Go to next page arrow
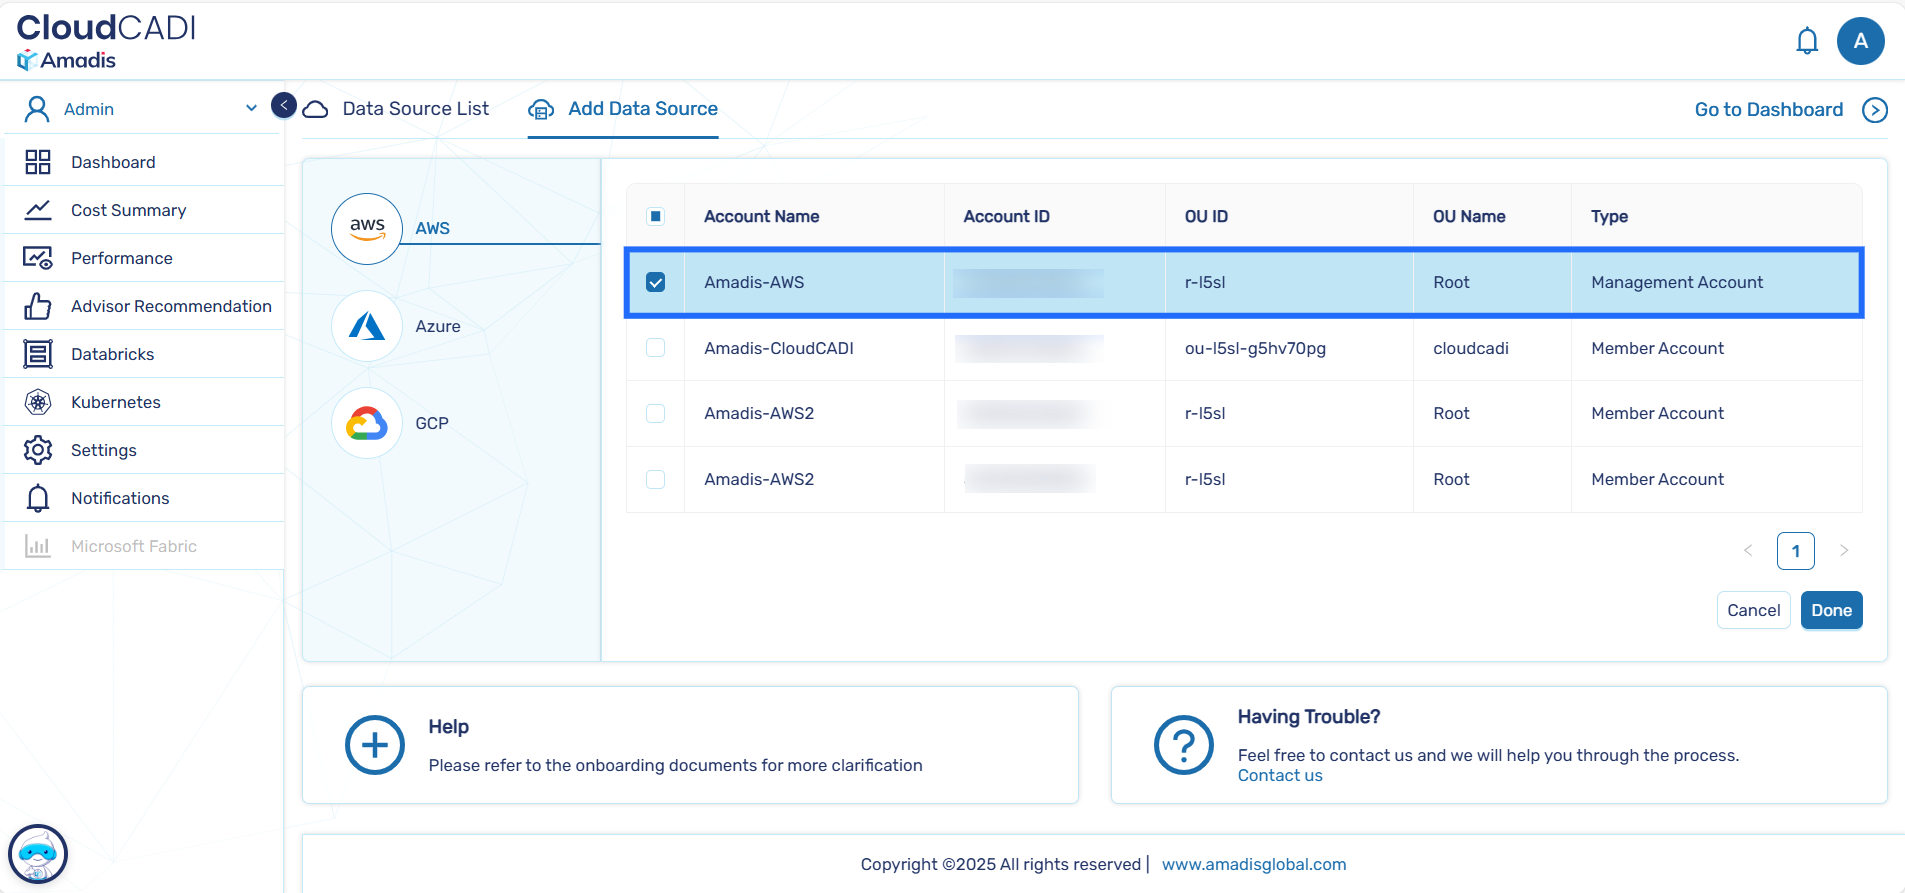Image resolution: width=1905 pixels, height=893 pixels. pyautogui.click(x=1844, y=551)
